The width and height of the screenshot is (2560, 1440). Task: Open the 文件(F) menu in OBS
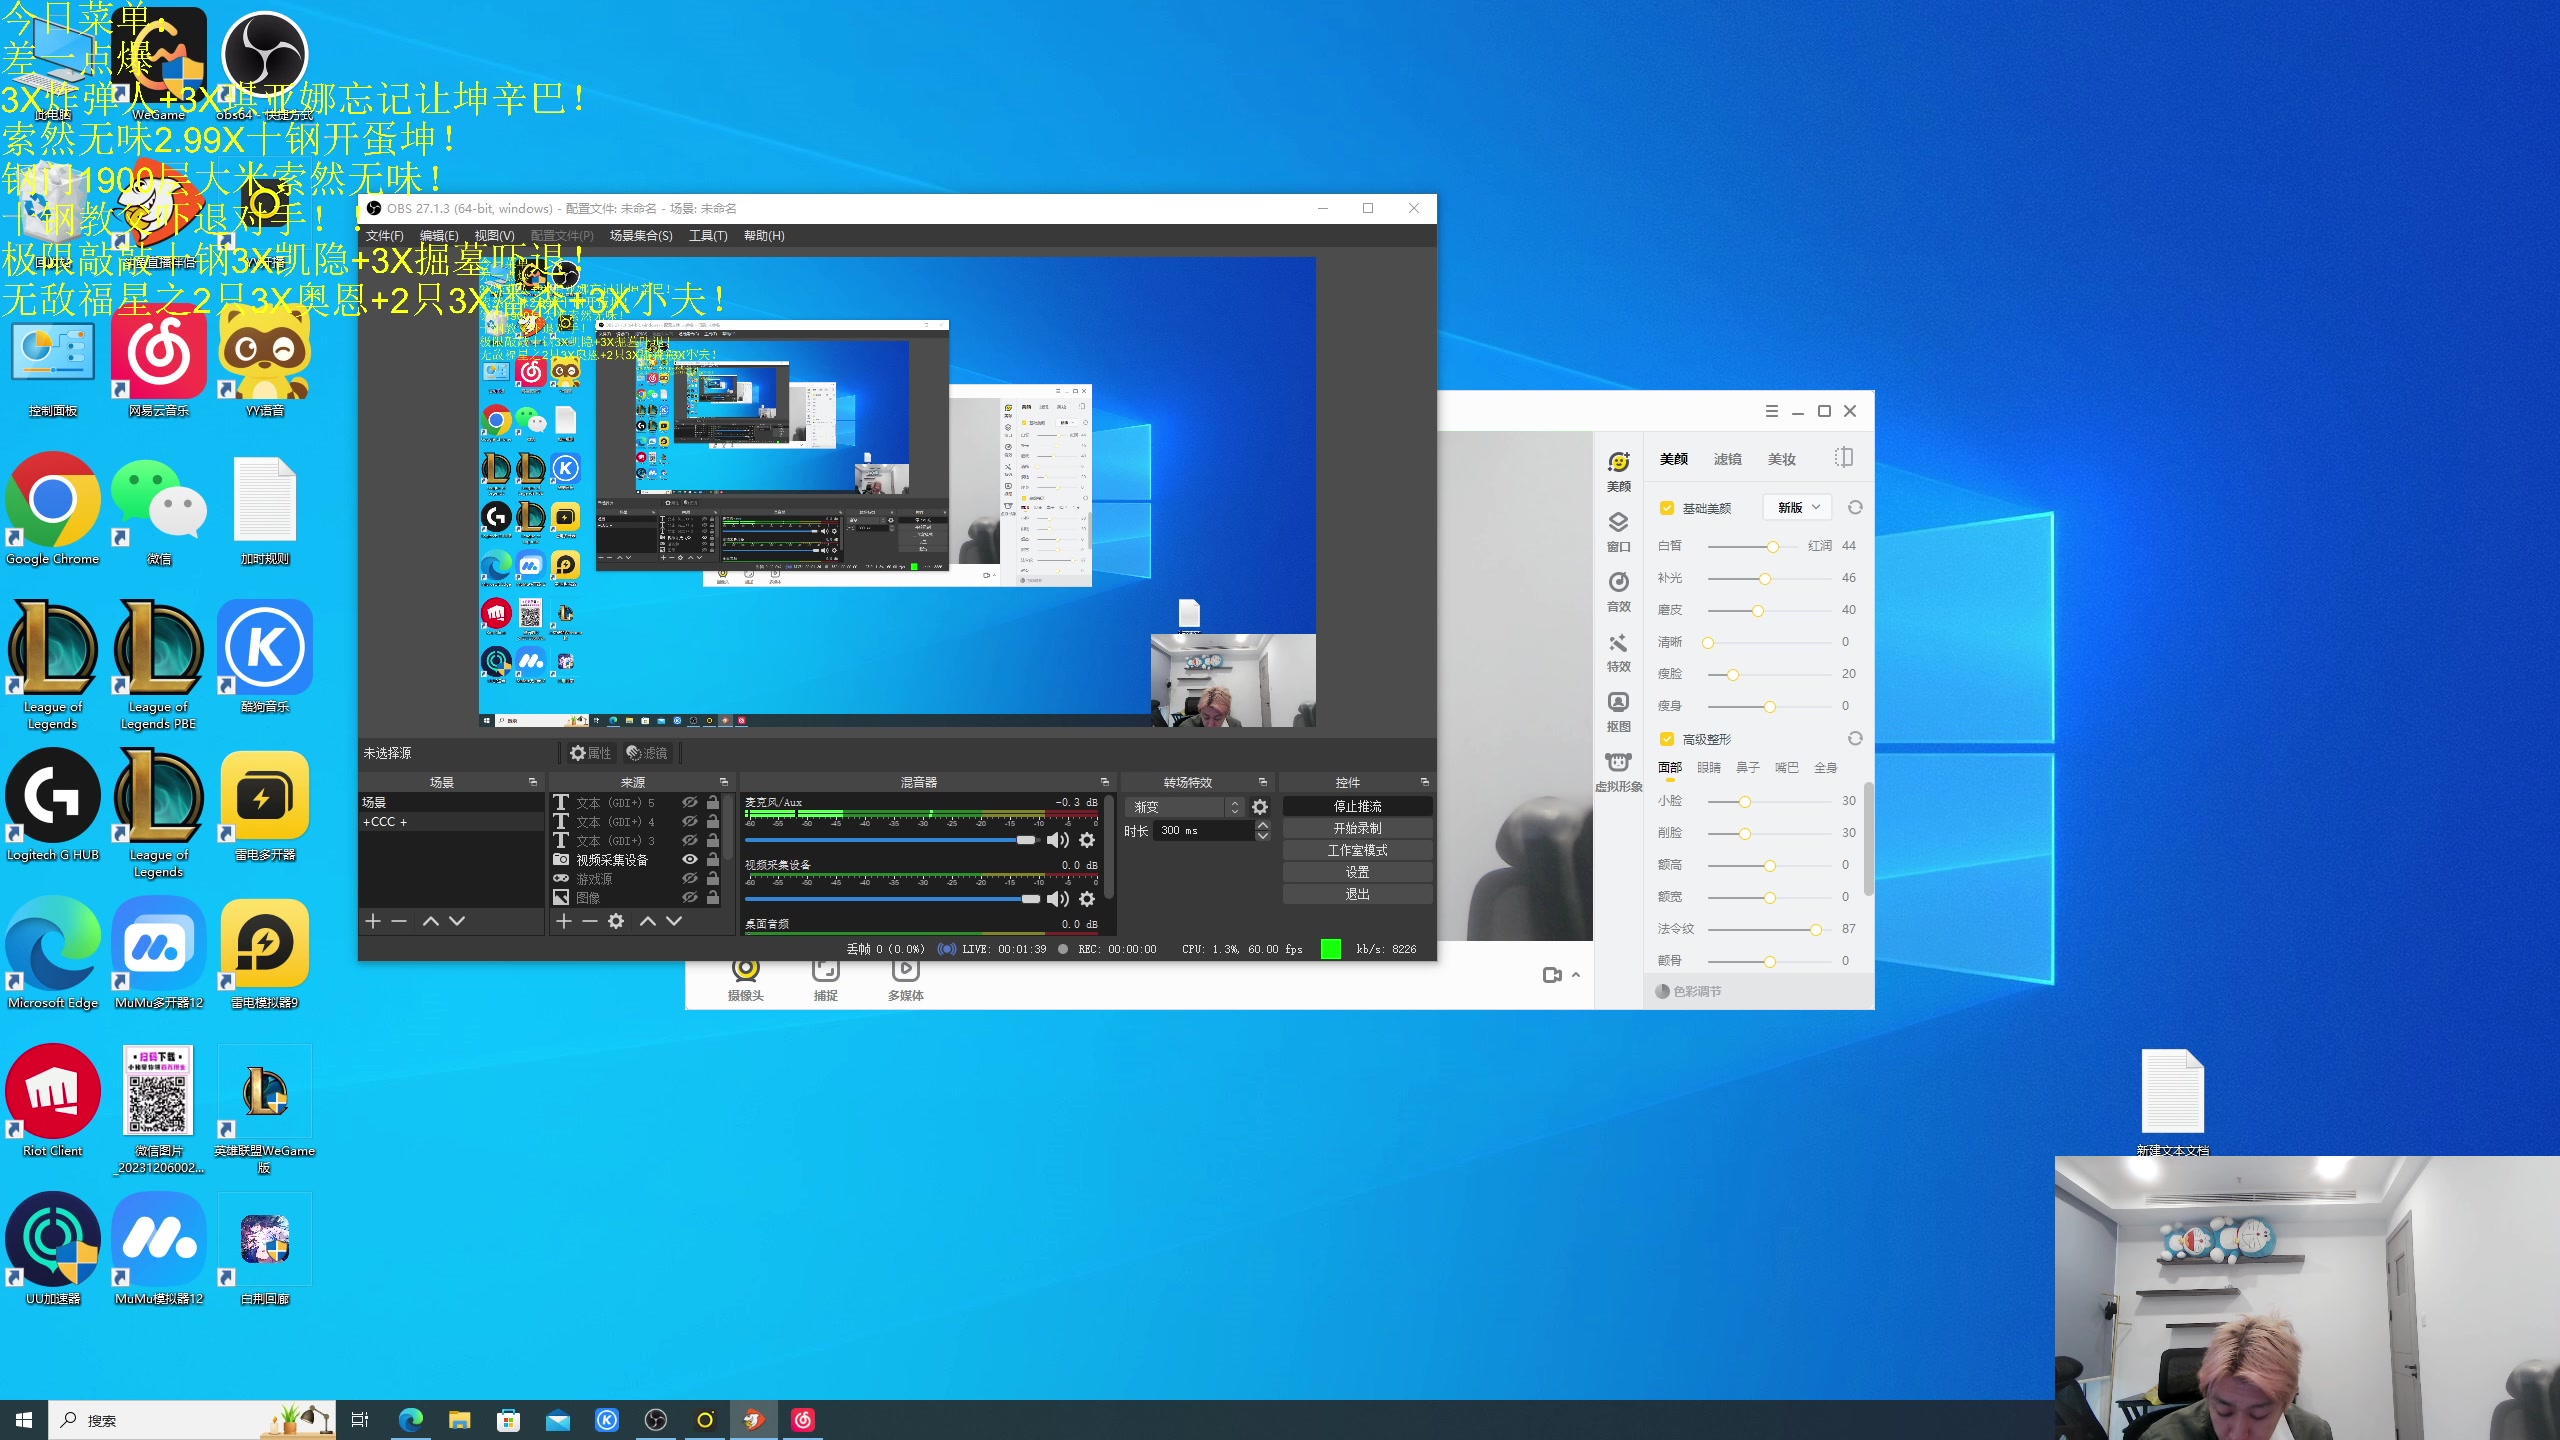click(385, 235)
